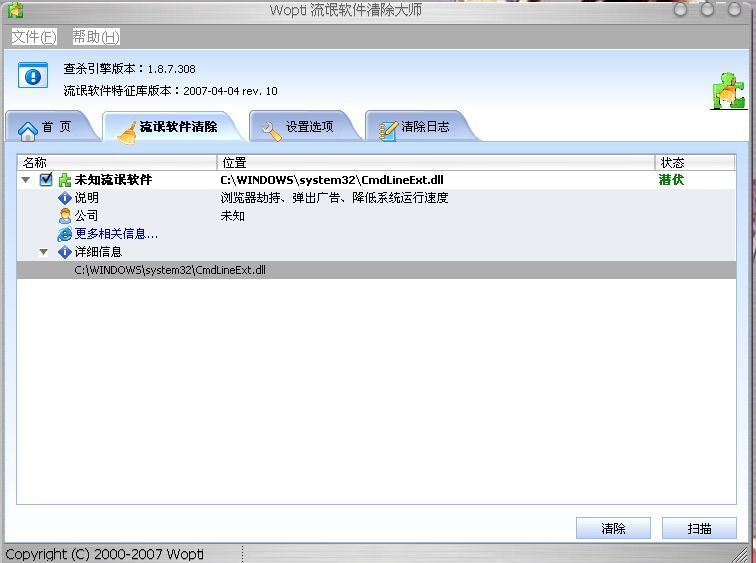Image resolution: width=756 pixels, height=563 pixels.
Task: Click the green puzzle icon beside 未知流氓软件
Action: (x=65, y=180)
